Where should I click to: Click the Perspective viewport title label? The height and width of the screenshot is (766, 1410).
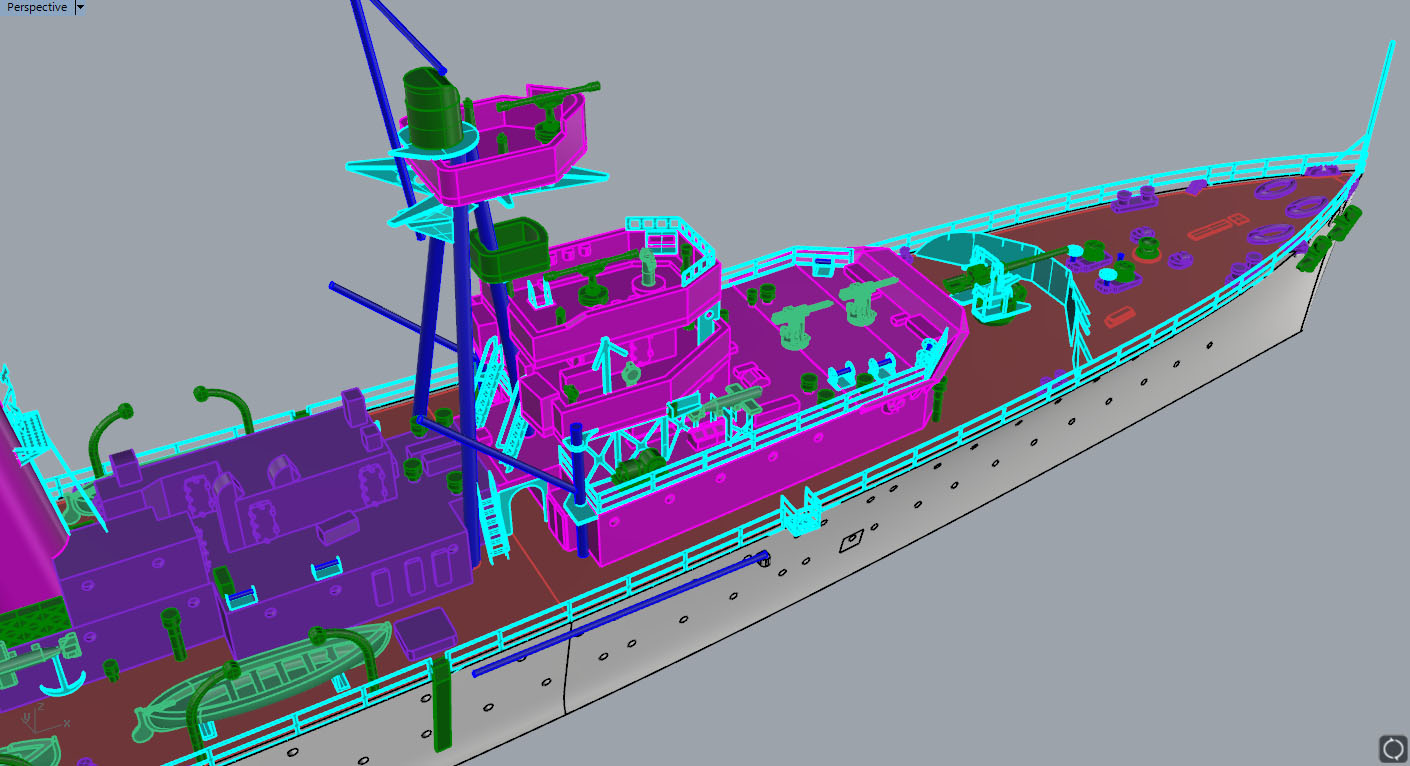(37, 7)
